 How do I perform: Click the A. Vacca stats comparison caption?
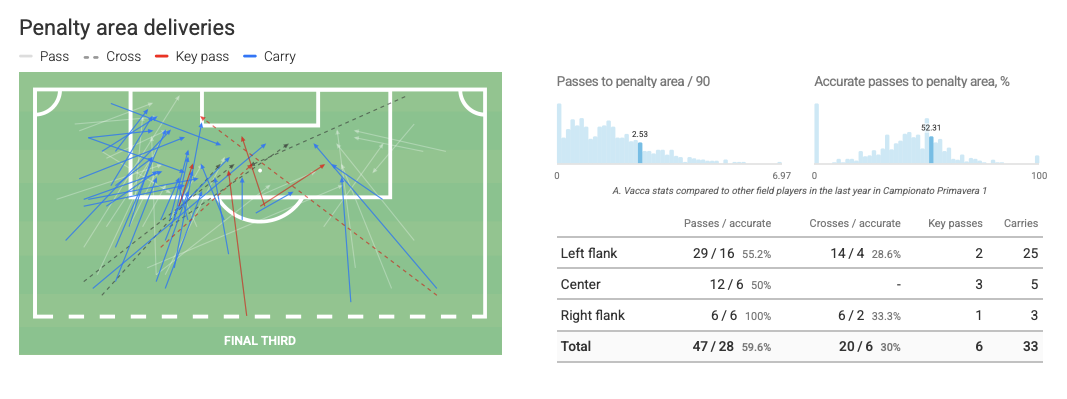pyautogui.click(x=800, y=191)
